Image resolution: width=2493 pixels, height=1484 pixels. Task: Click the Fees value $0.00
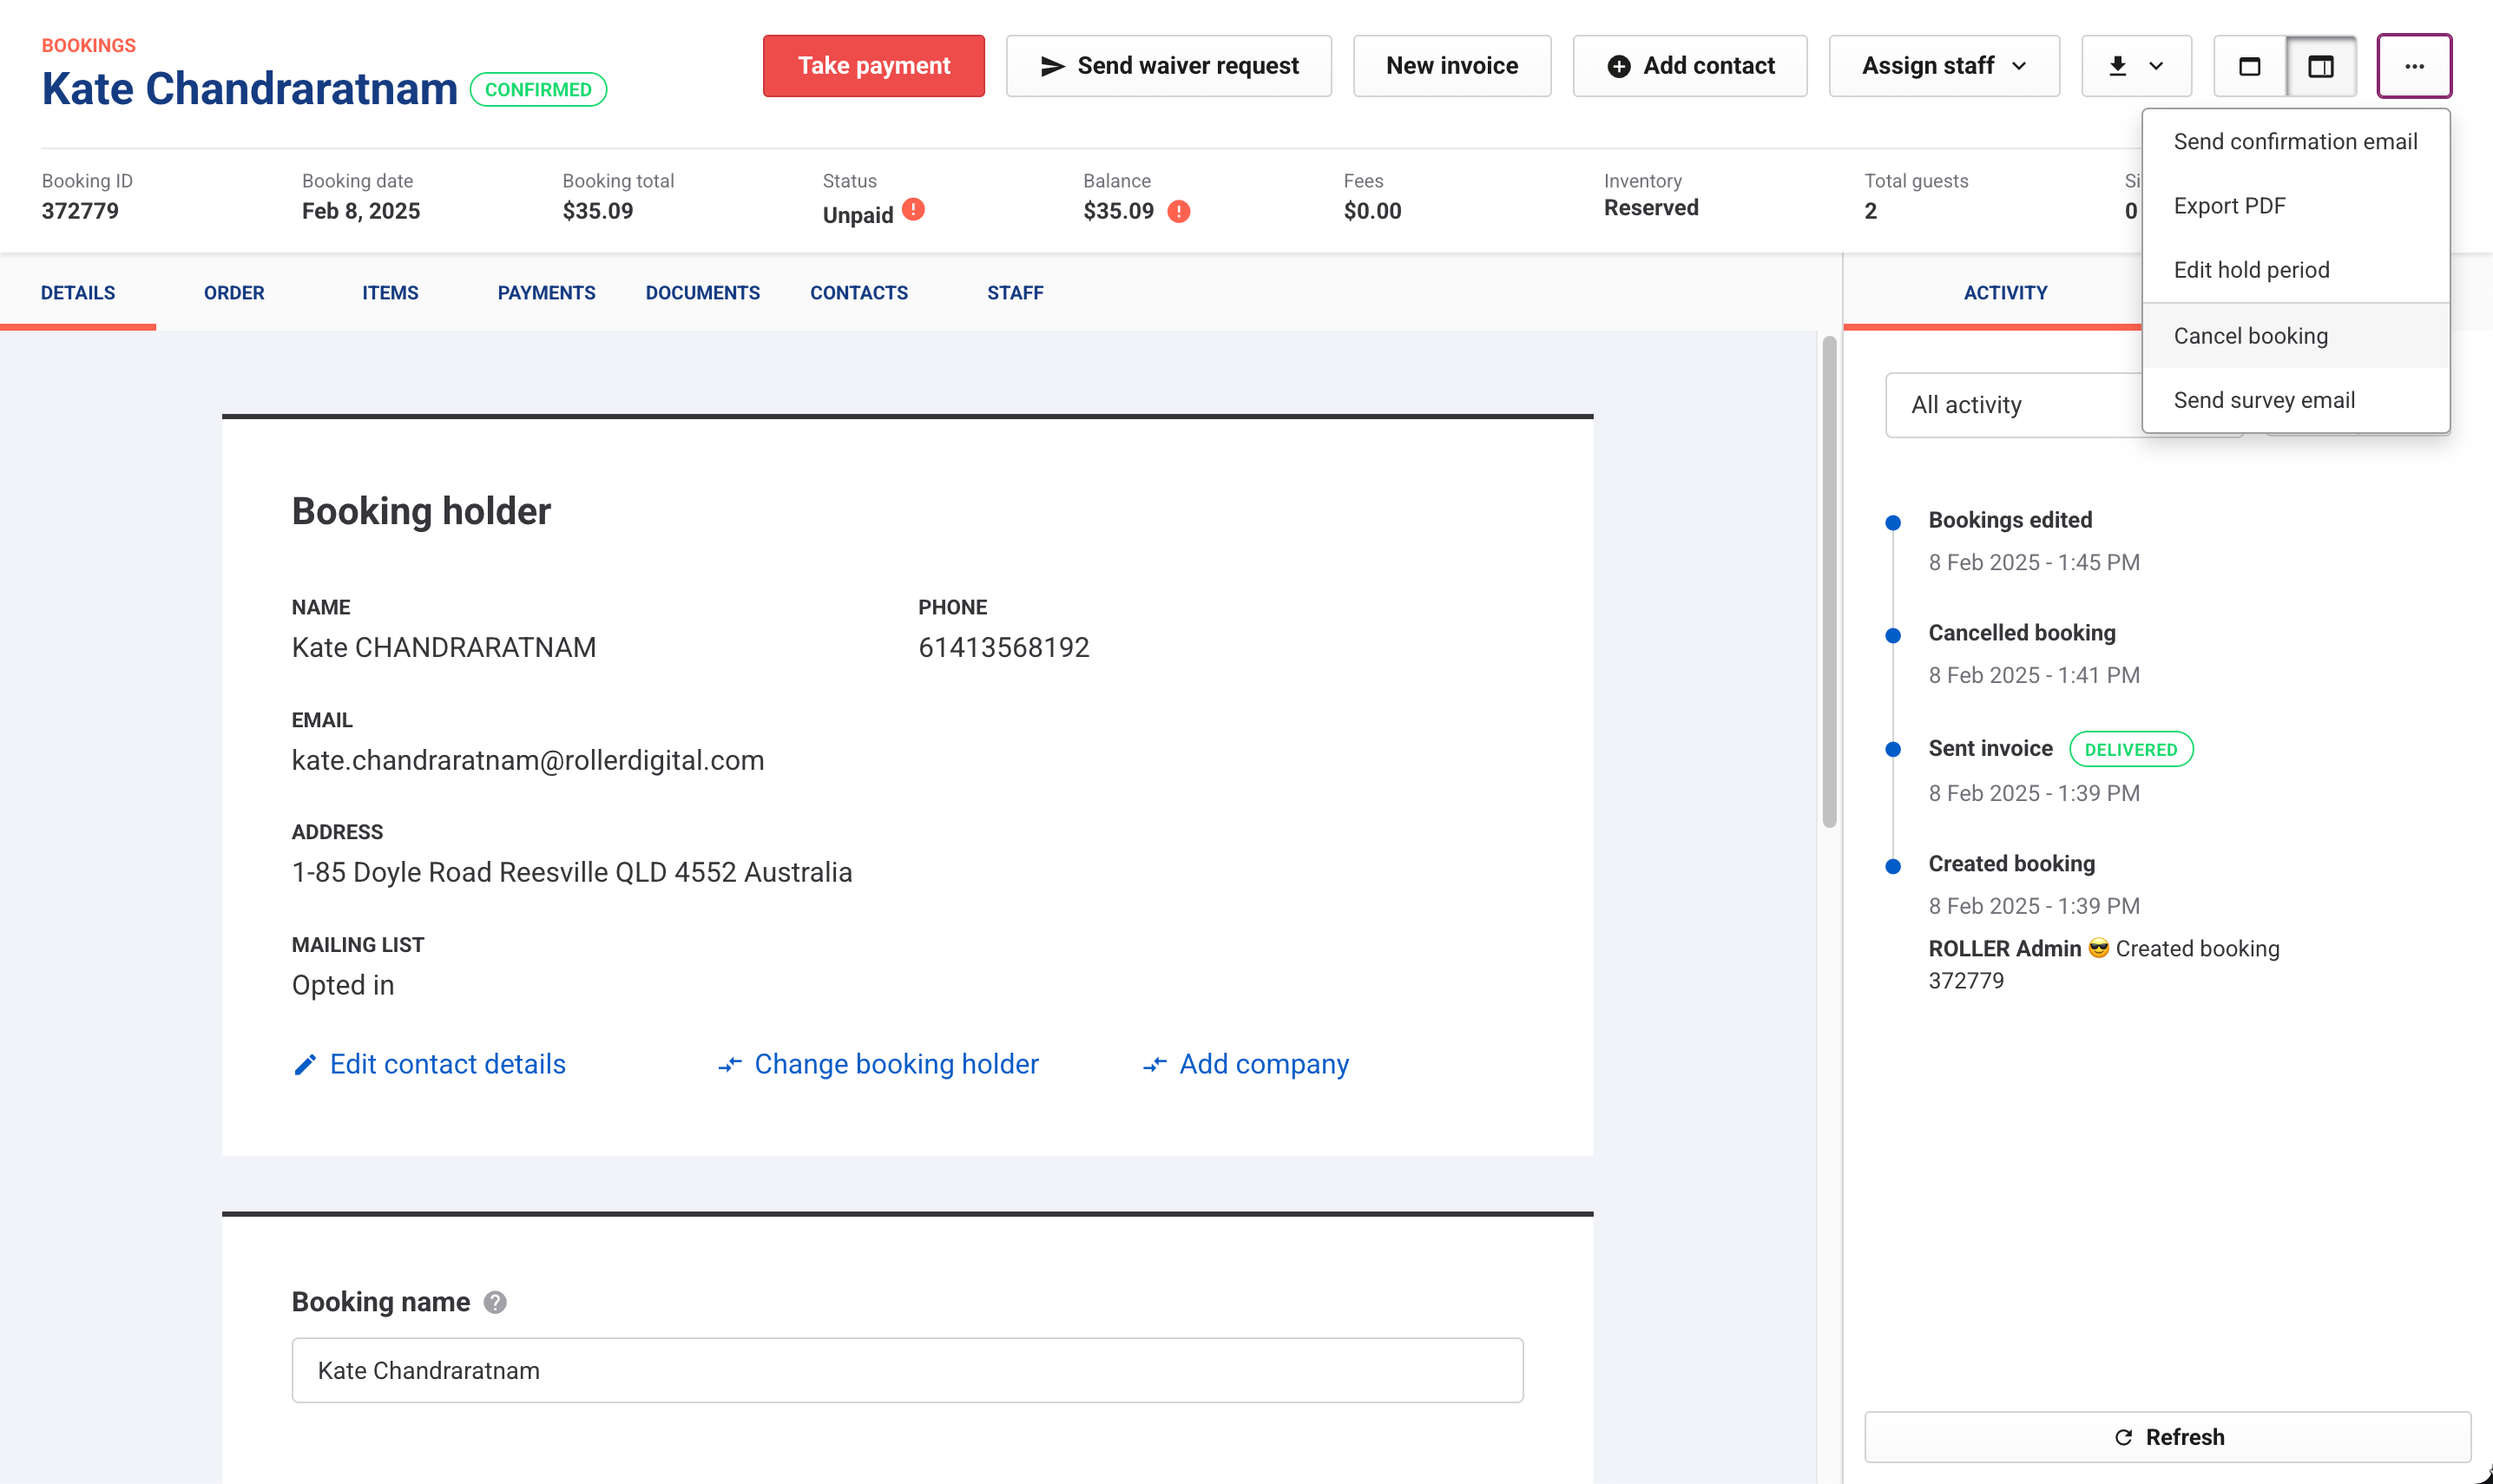1372,211
